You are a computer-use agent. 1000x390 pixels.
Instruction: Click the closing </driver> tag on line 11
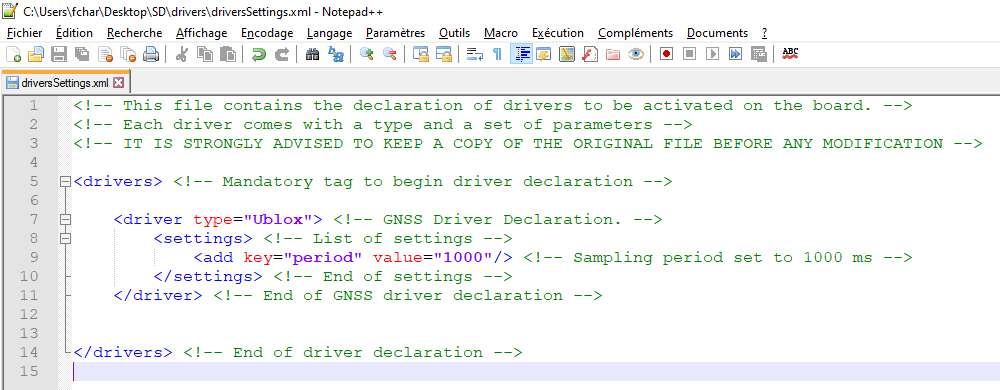[158, 296]
